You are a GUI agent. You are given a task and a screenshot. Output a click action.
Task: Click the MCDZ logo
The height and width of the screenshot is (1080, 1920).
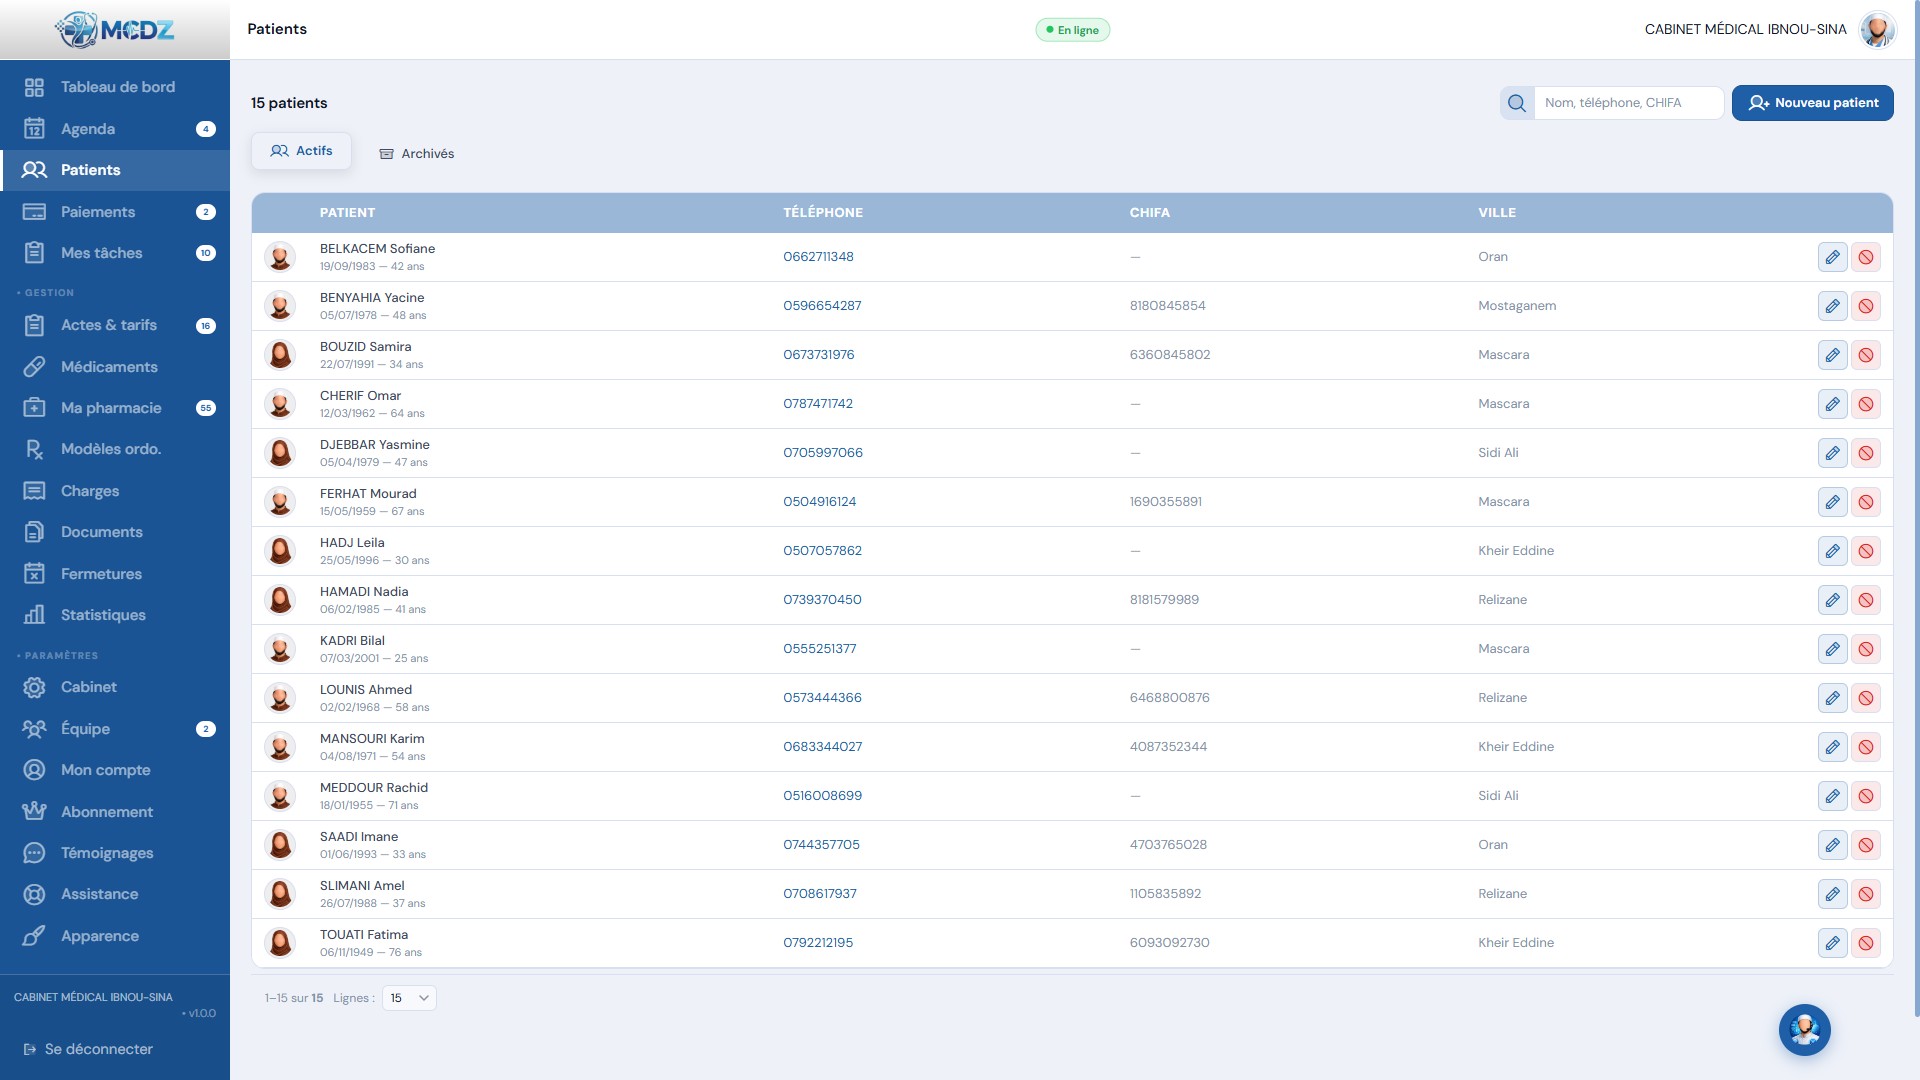(115, 30)
